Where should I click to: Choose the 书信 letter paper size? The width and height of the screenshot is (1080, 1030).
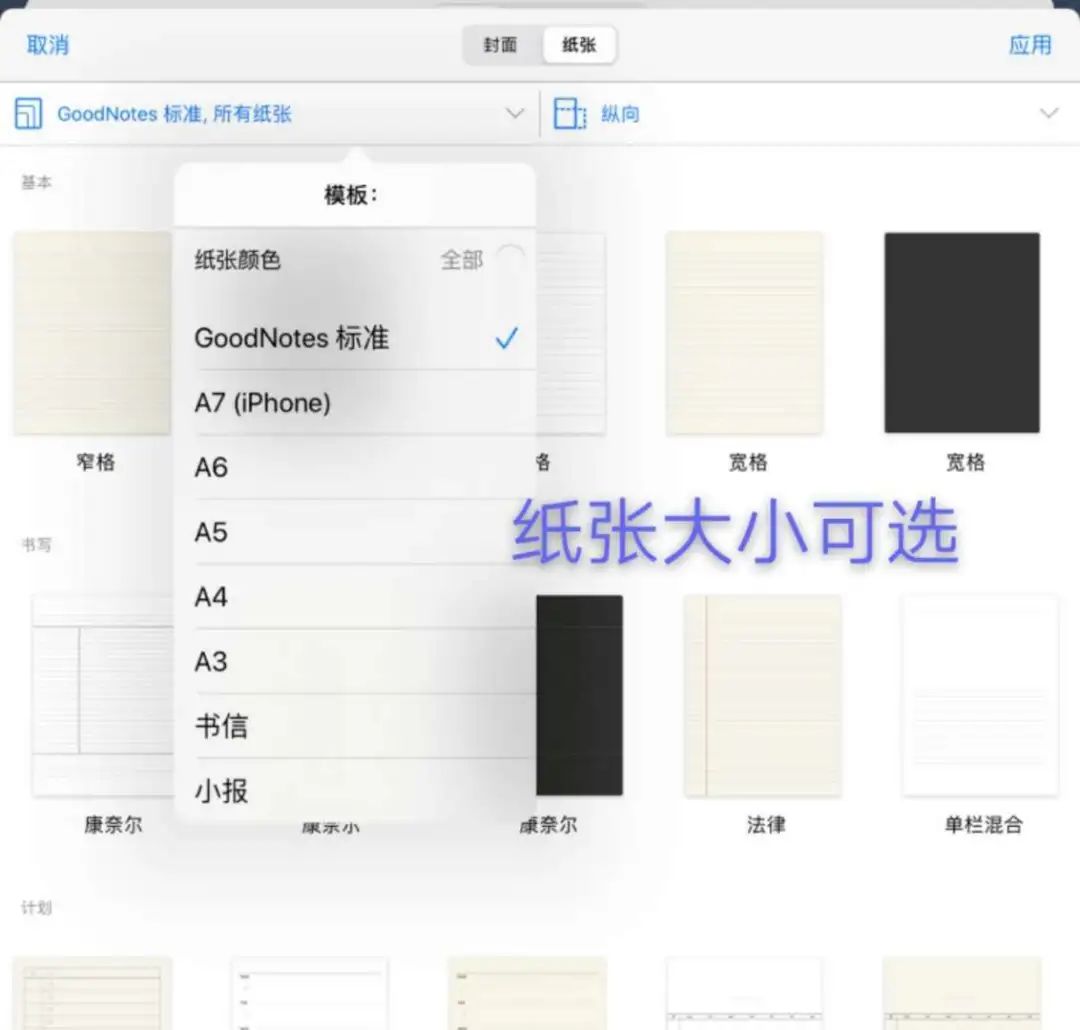click(x=355, y=726)
